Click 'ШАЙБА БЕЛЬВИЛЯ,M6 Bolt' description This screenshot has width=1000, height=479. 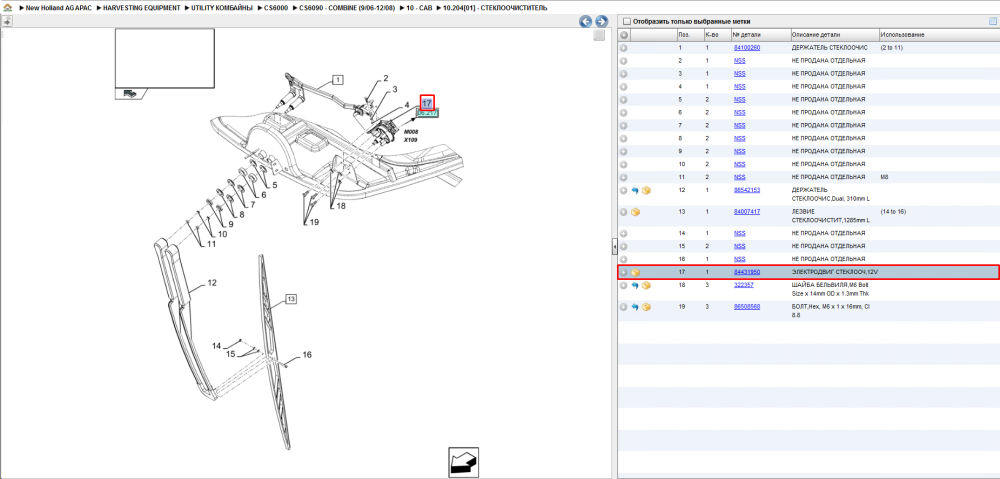pyautogui.click(x=832, y=289)
